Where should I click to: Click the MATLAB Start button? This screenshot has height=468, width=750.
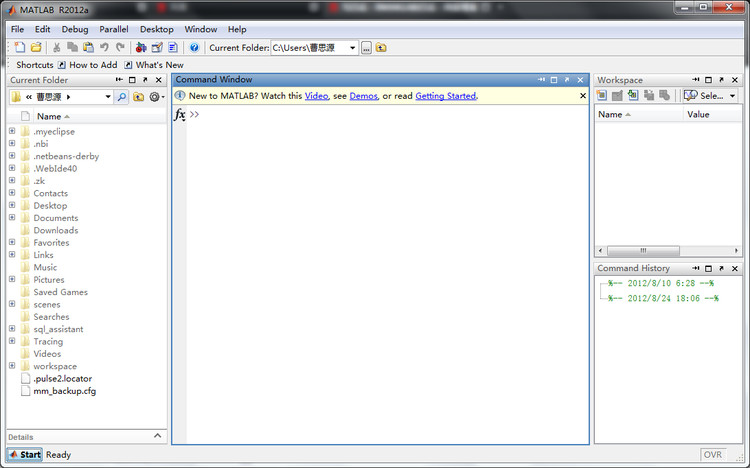click(x=25, y=455)
